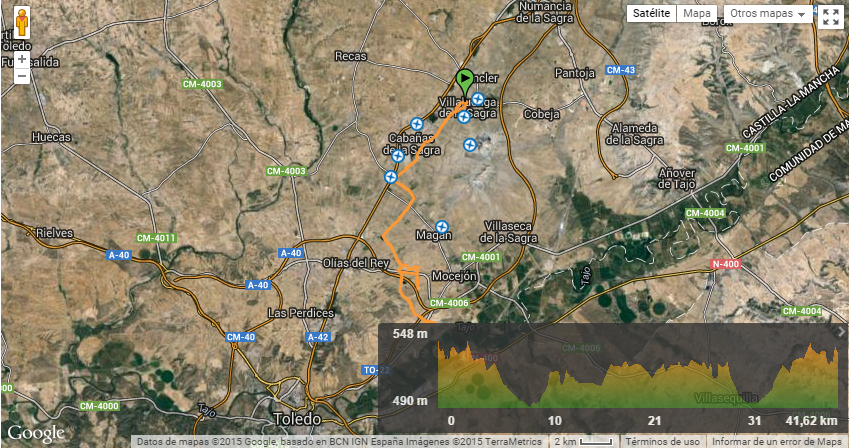
Task: Click the Pantoja town label
Action: [575, 73]
